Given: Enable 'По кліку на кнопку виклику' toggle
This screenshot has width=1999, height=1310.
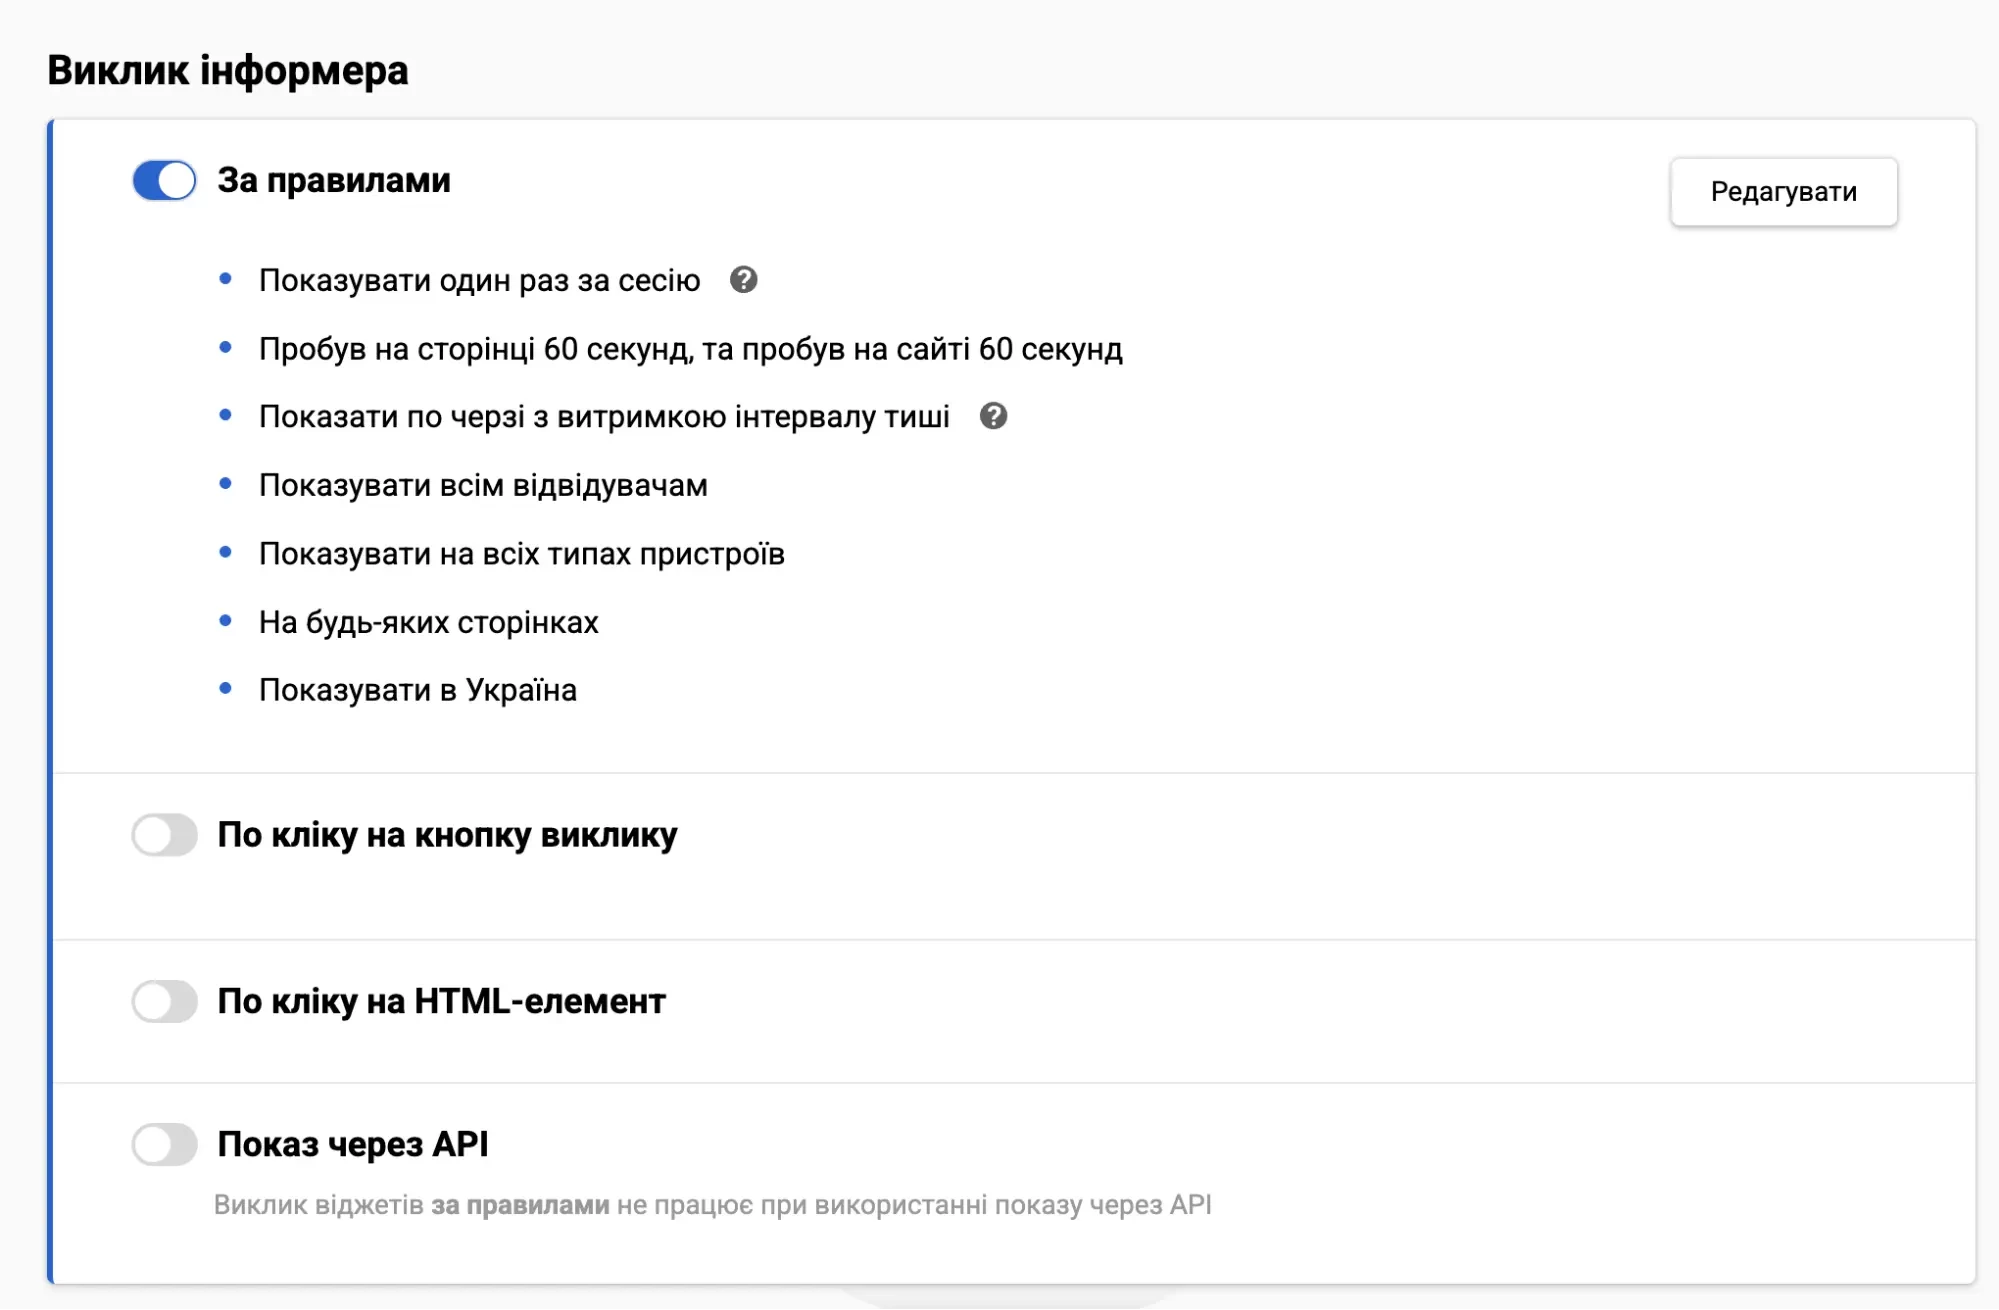Looking at the screenshot, I should pos(165,835).
